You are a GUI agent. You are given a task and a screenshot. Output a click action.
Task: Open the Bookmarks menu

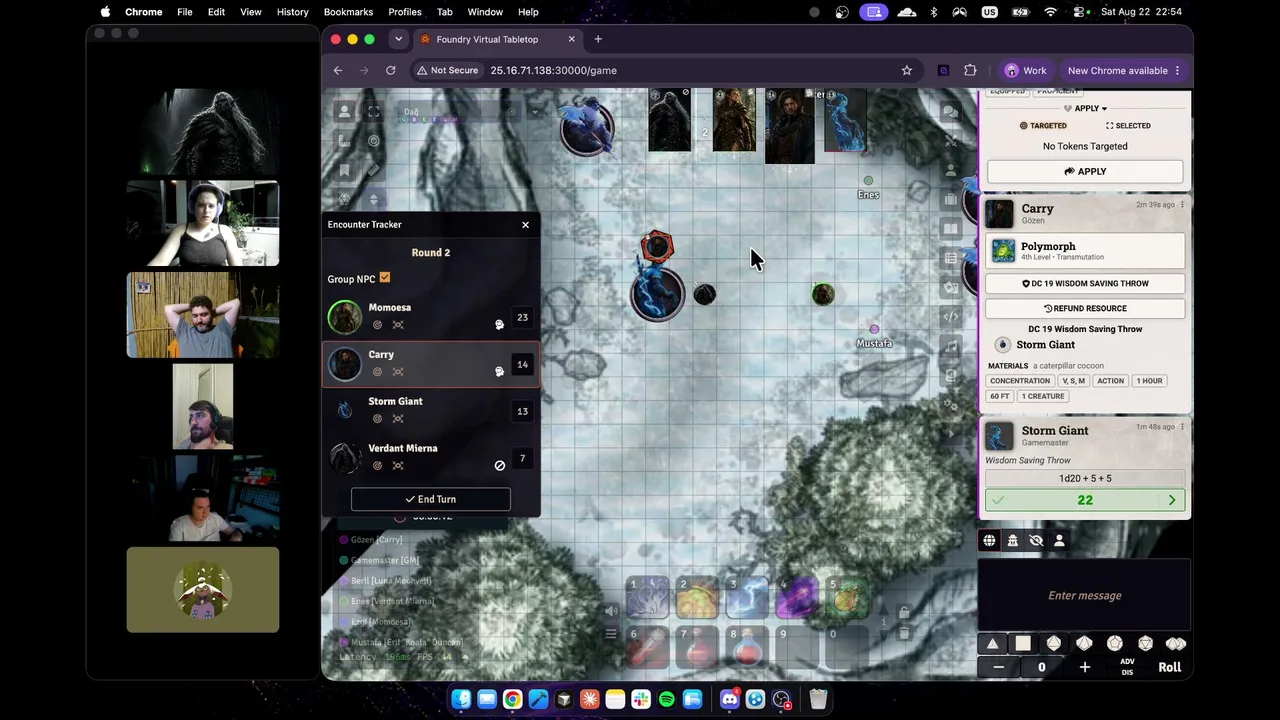348,12
